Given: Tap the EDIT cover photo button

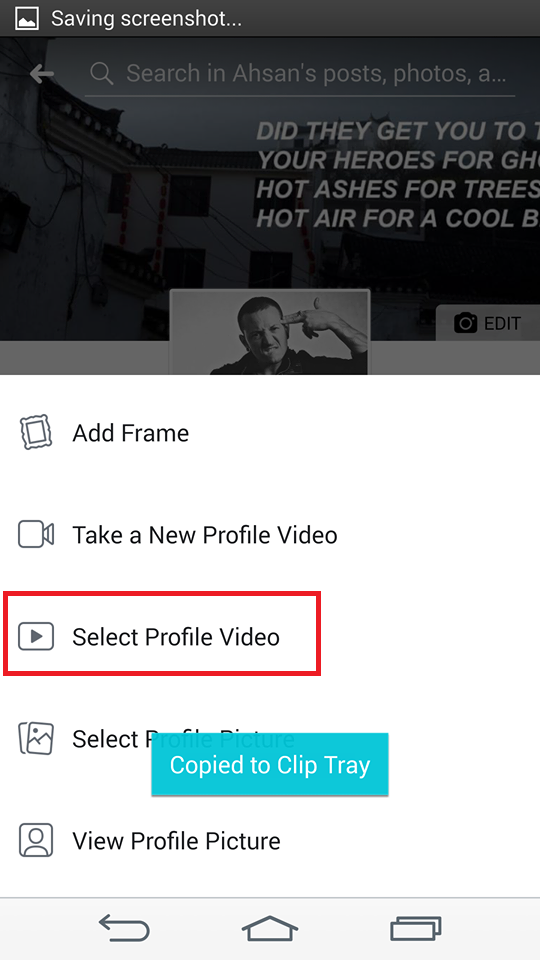Looking at the screenshot, I should click(x=487, y=323).
